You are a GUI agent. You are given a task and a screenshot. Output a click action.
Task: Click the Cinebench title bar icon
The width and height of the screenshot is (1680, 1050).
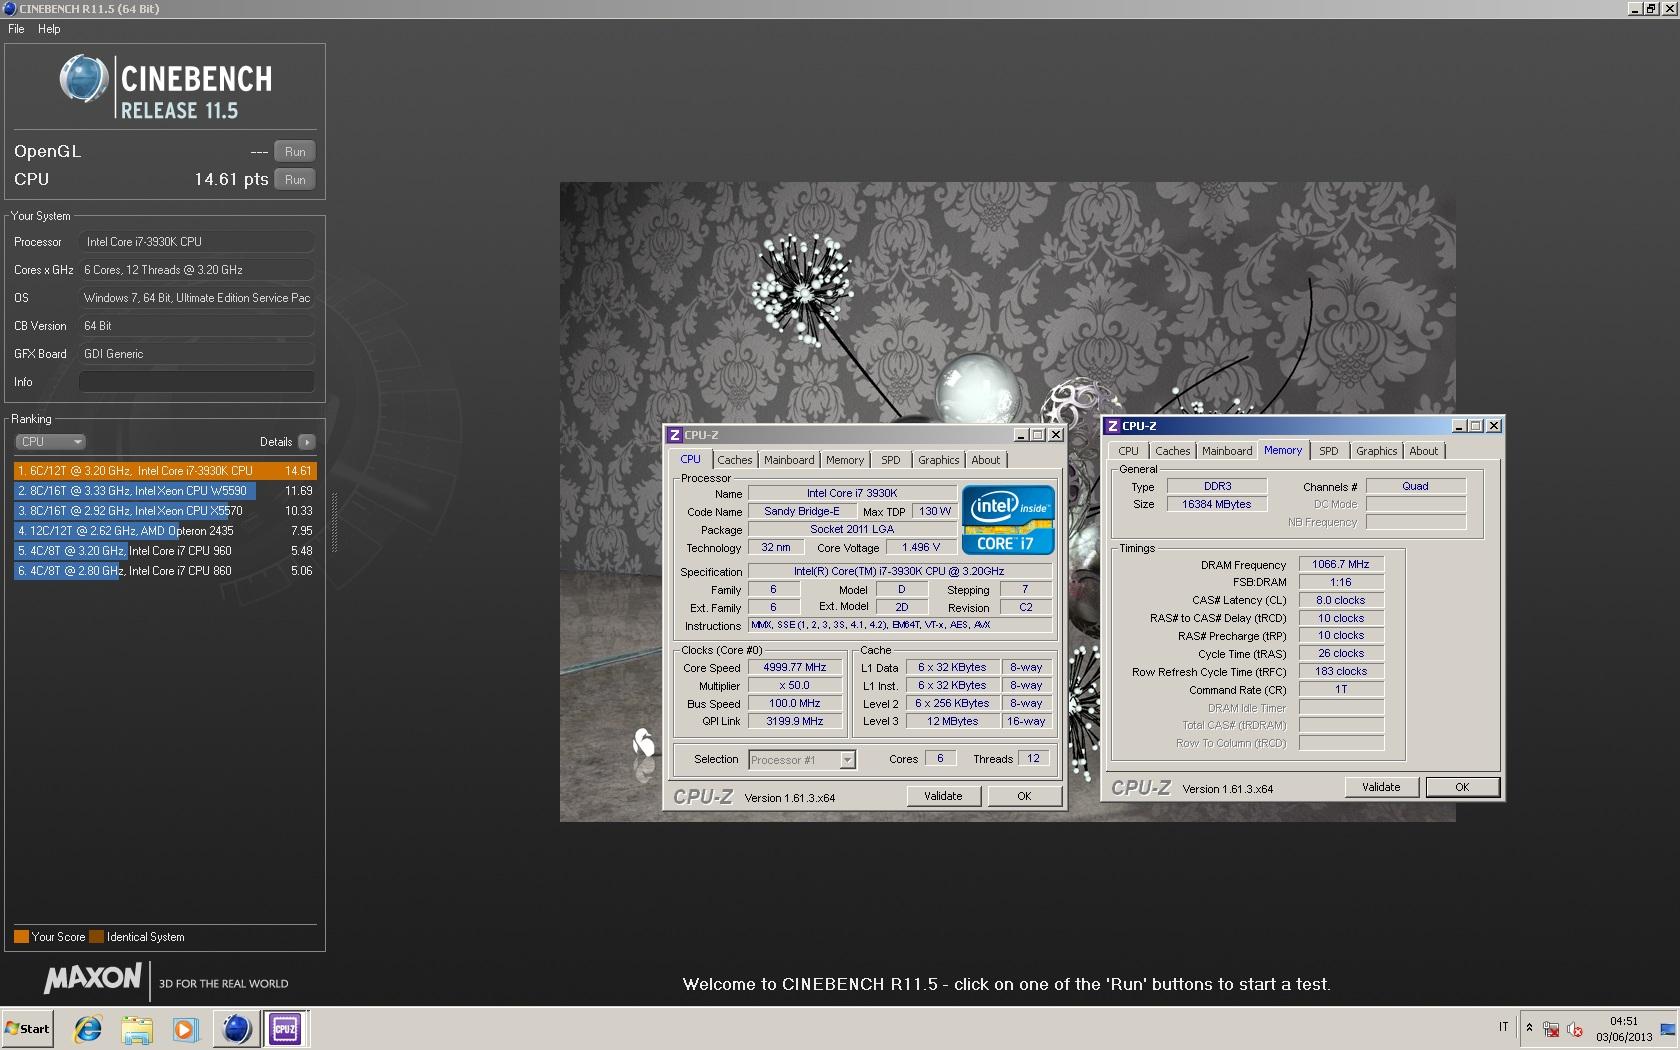click(10, 8)
